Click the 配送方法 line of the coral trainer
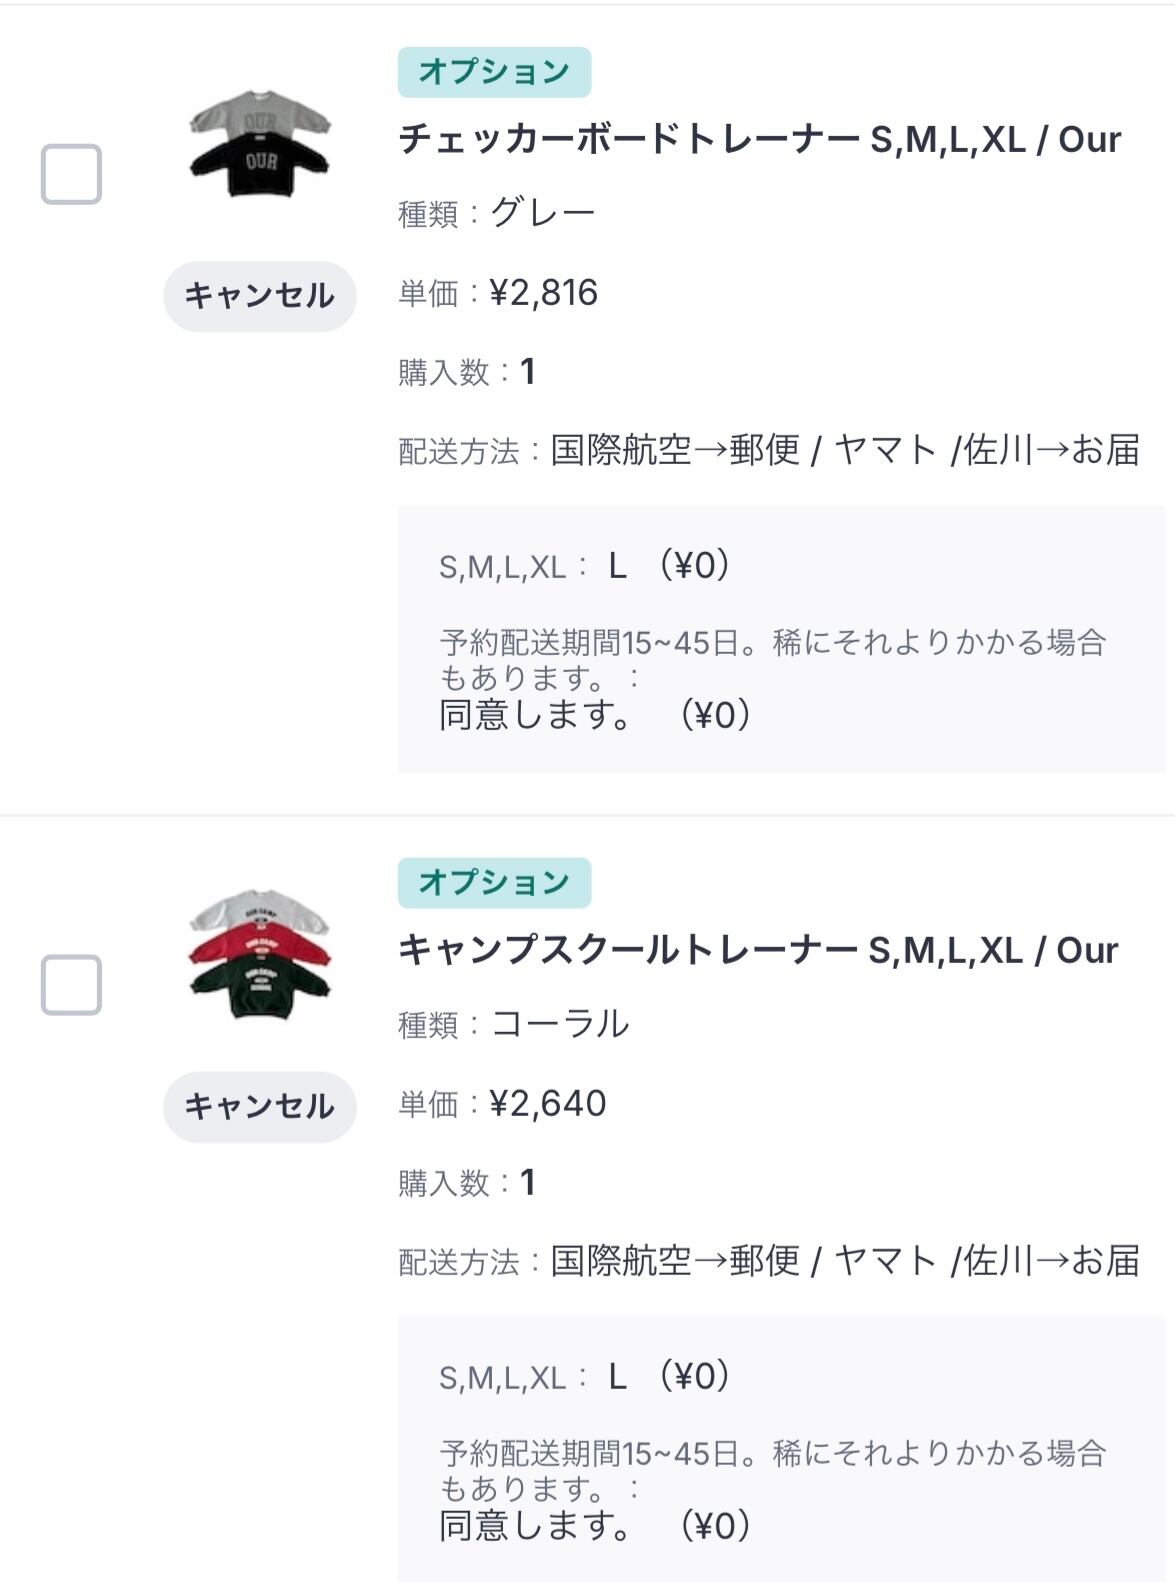 (770, 1262)
